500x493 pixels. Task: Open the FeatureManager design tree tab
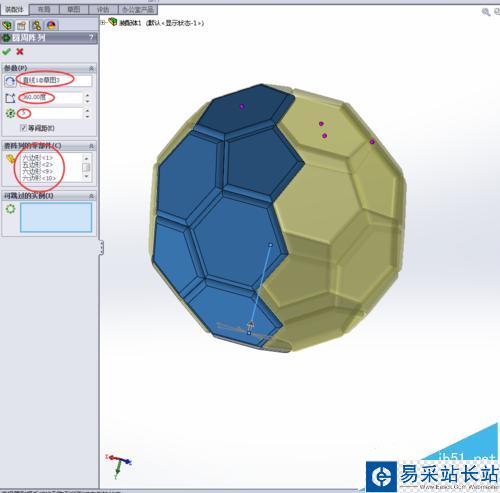pos(7,25)
